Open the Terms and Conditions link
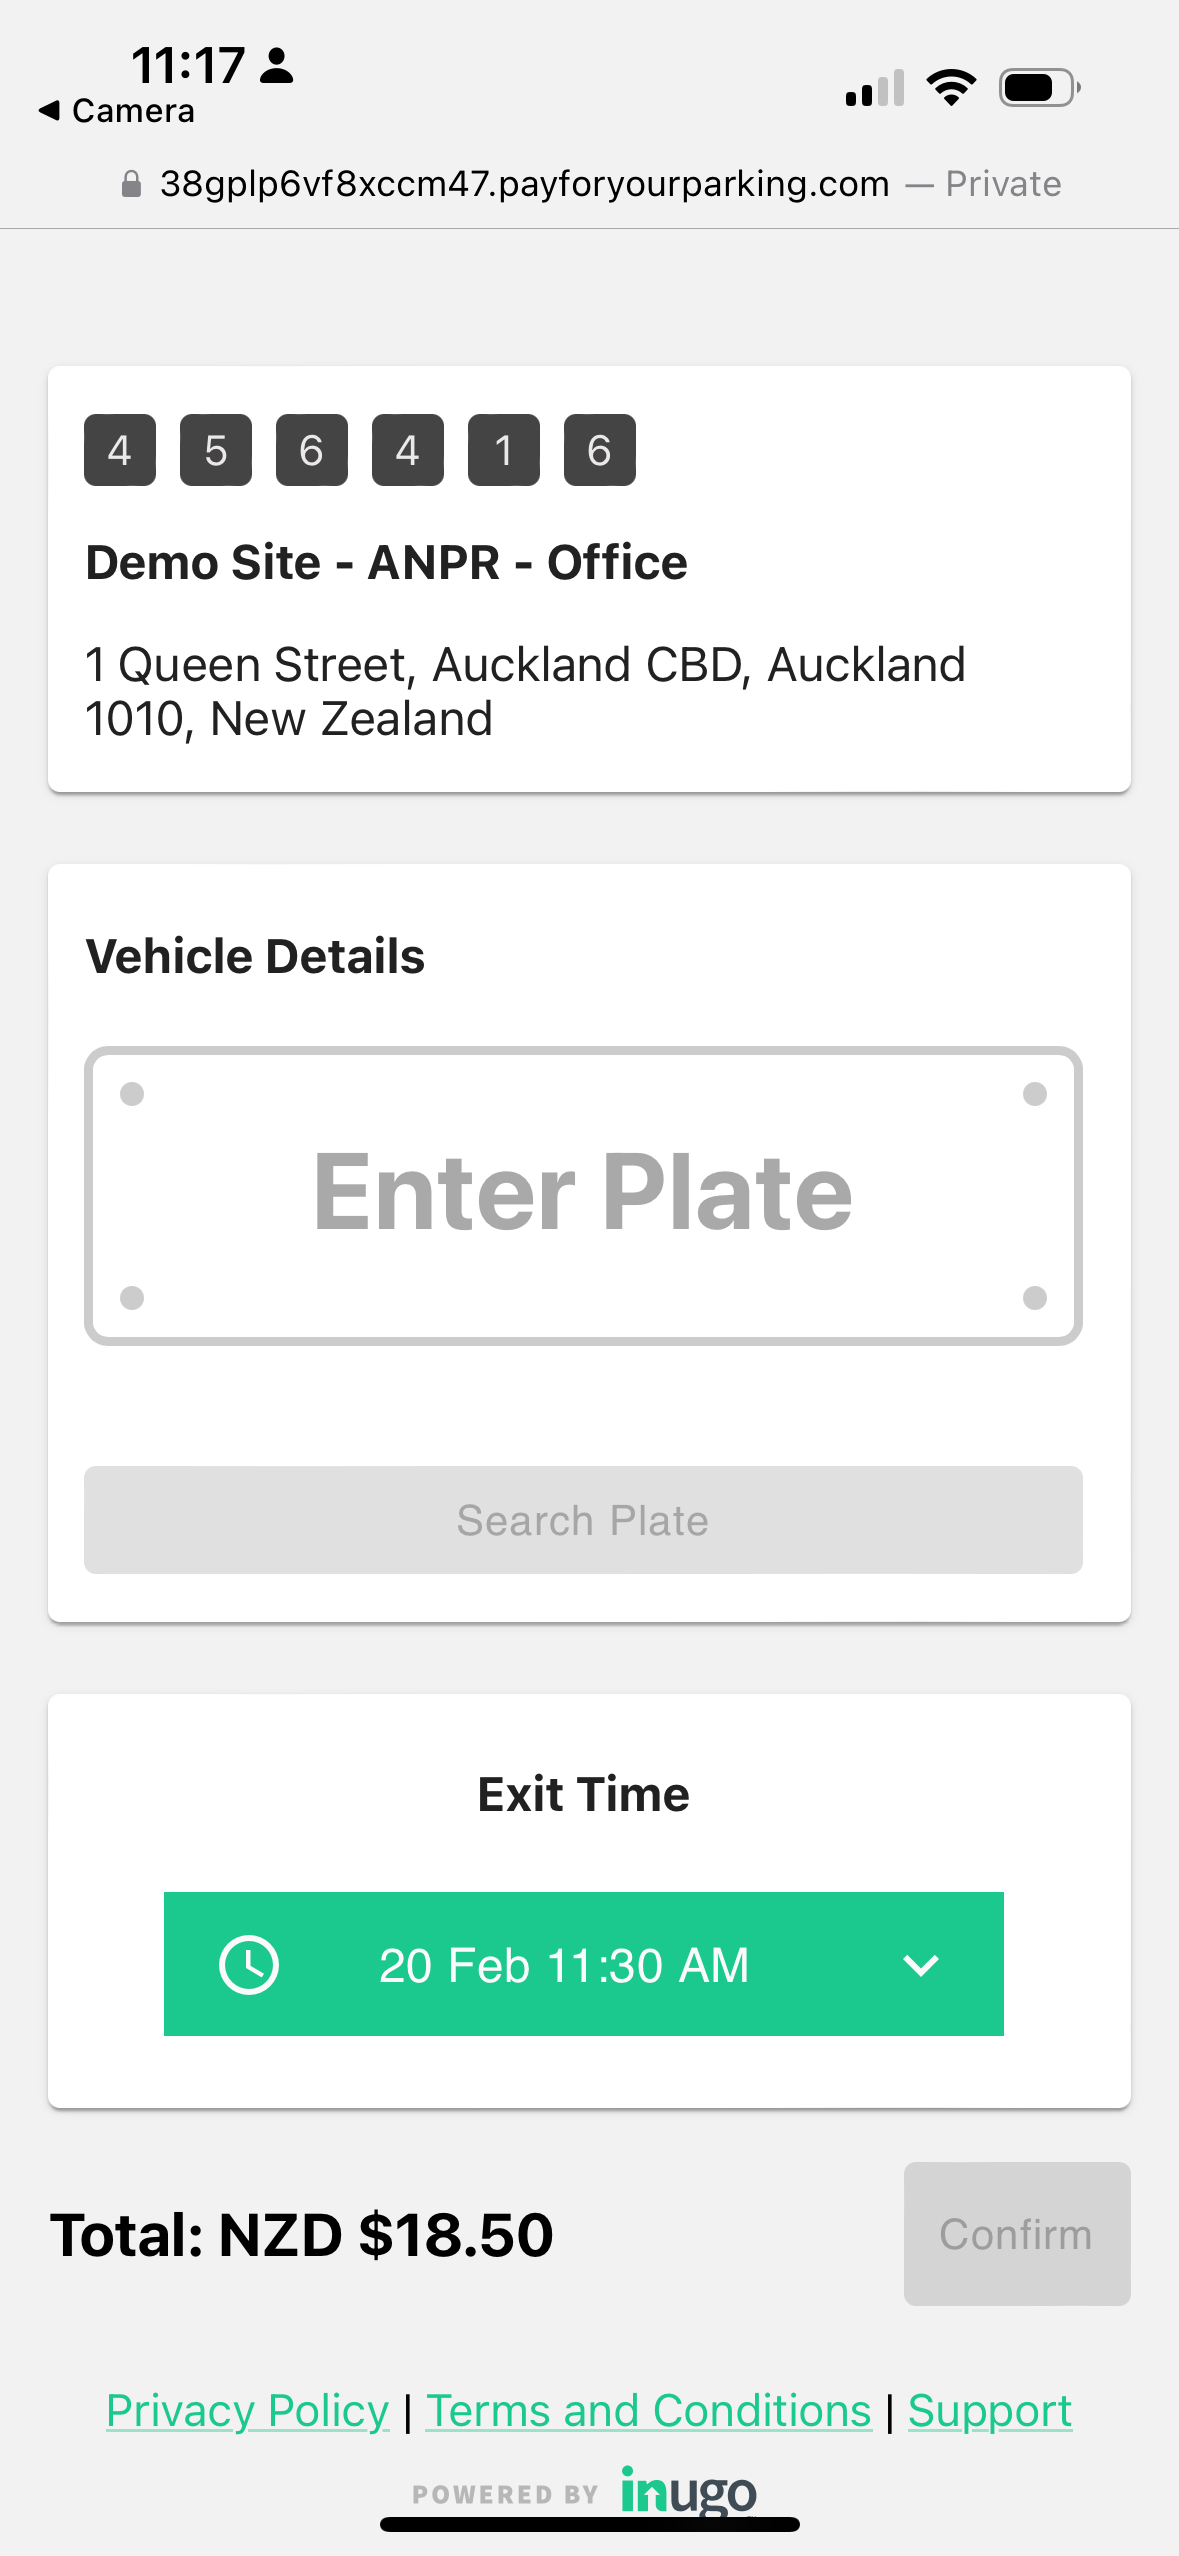The height and width of the screenshot is (2556, 1179). click(x=649, y=2411)
